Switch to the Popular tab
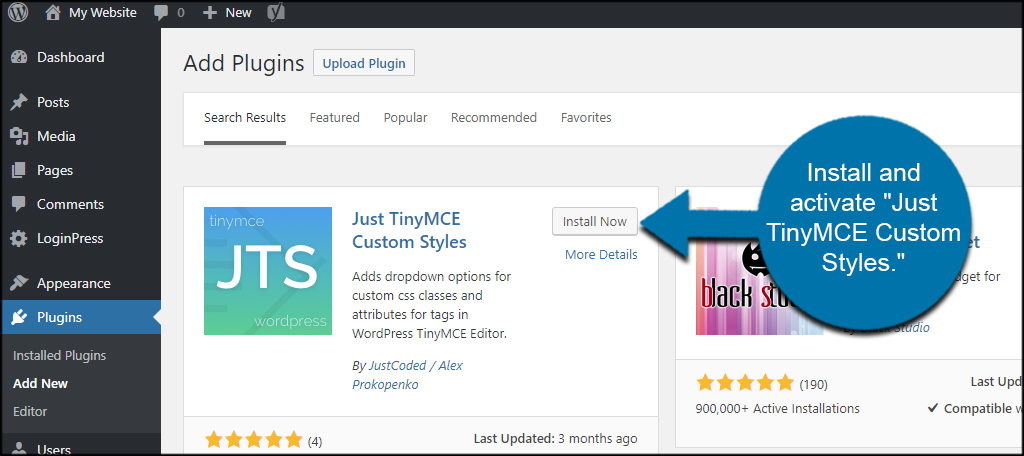This screenshot has height=456, width=1024. [406, 118]
